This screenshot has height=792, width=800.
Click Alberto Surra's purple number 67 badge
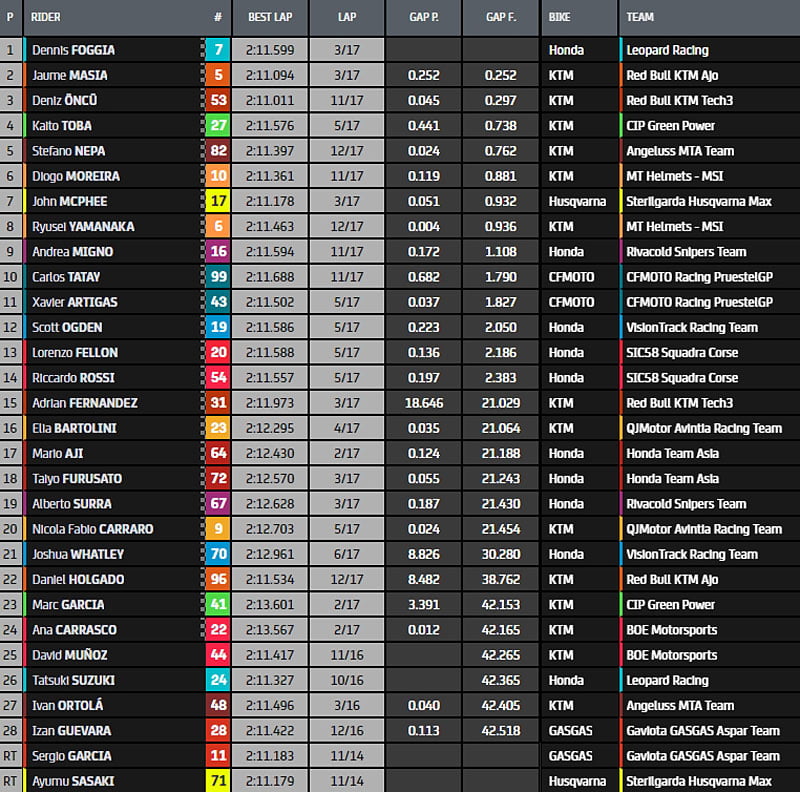tap(218, 504)
